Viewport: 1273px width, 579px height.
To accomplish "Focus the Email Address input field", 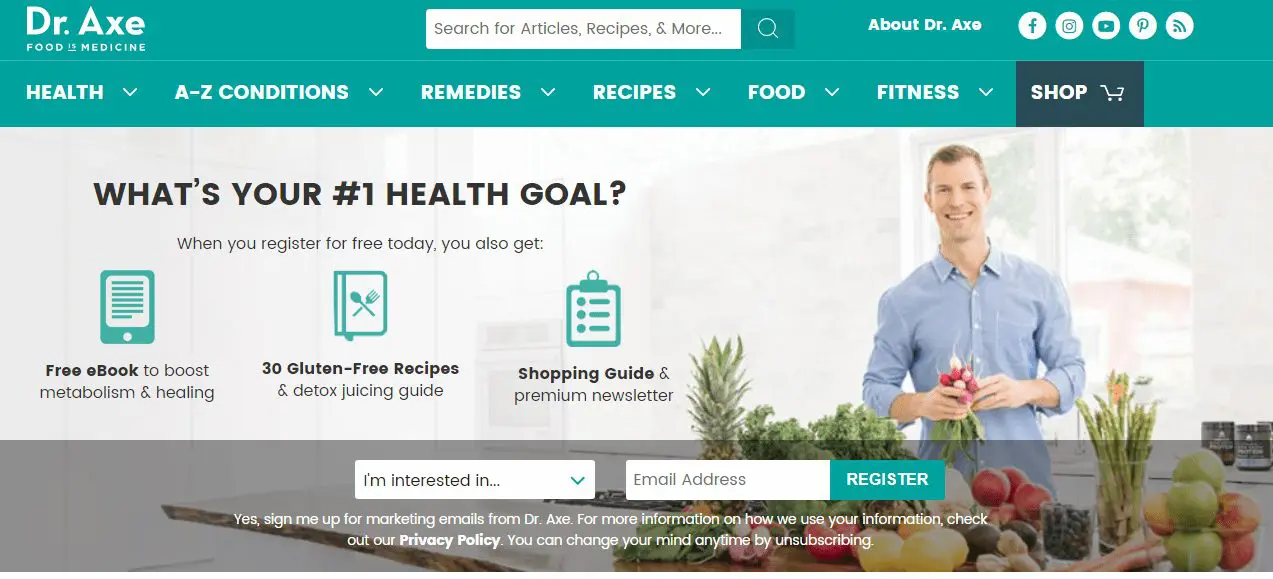I will [728, 480].
